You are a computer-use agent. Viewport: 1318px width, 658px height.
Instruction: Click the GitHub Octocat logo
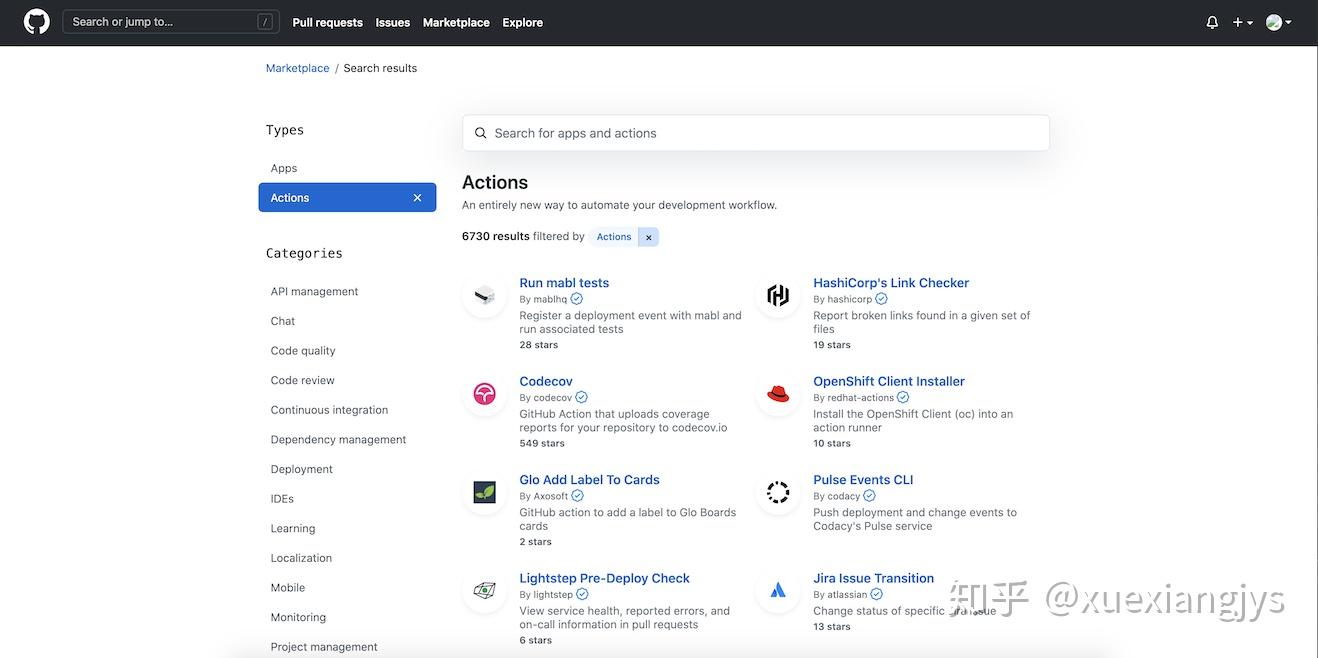pos(37,22)
